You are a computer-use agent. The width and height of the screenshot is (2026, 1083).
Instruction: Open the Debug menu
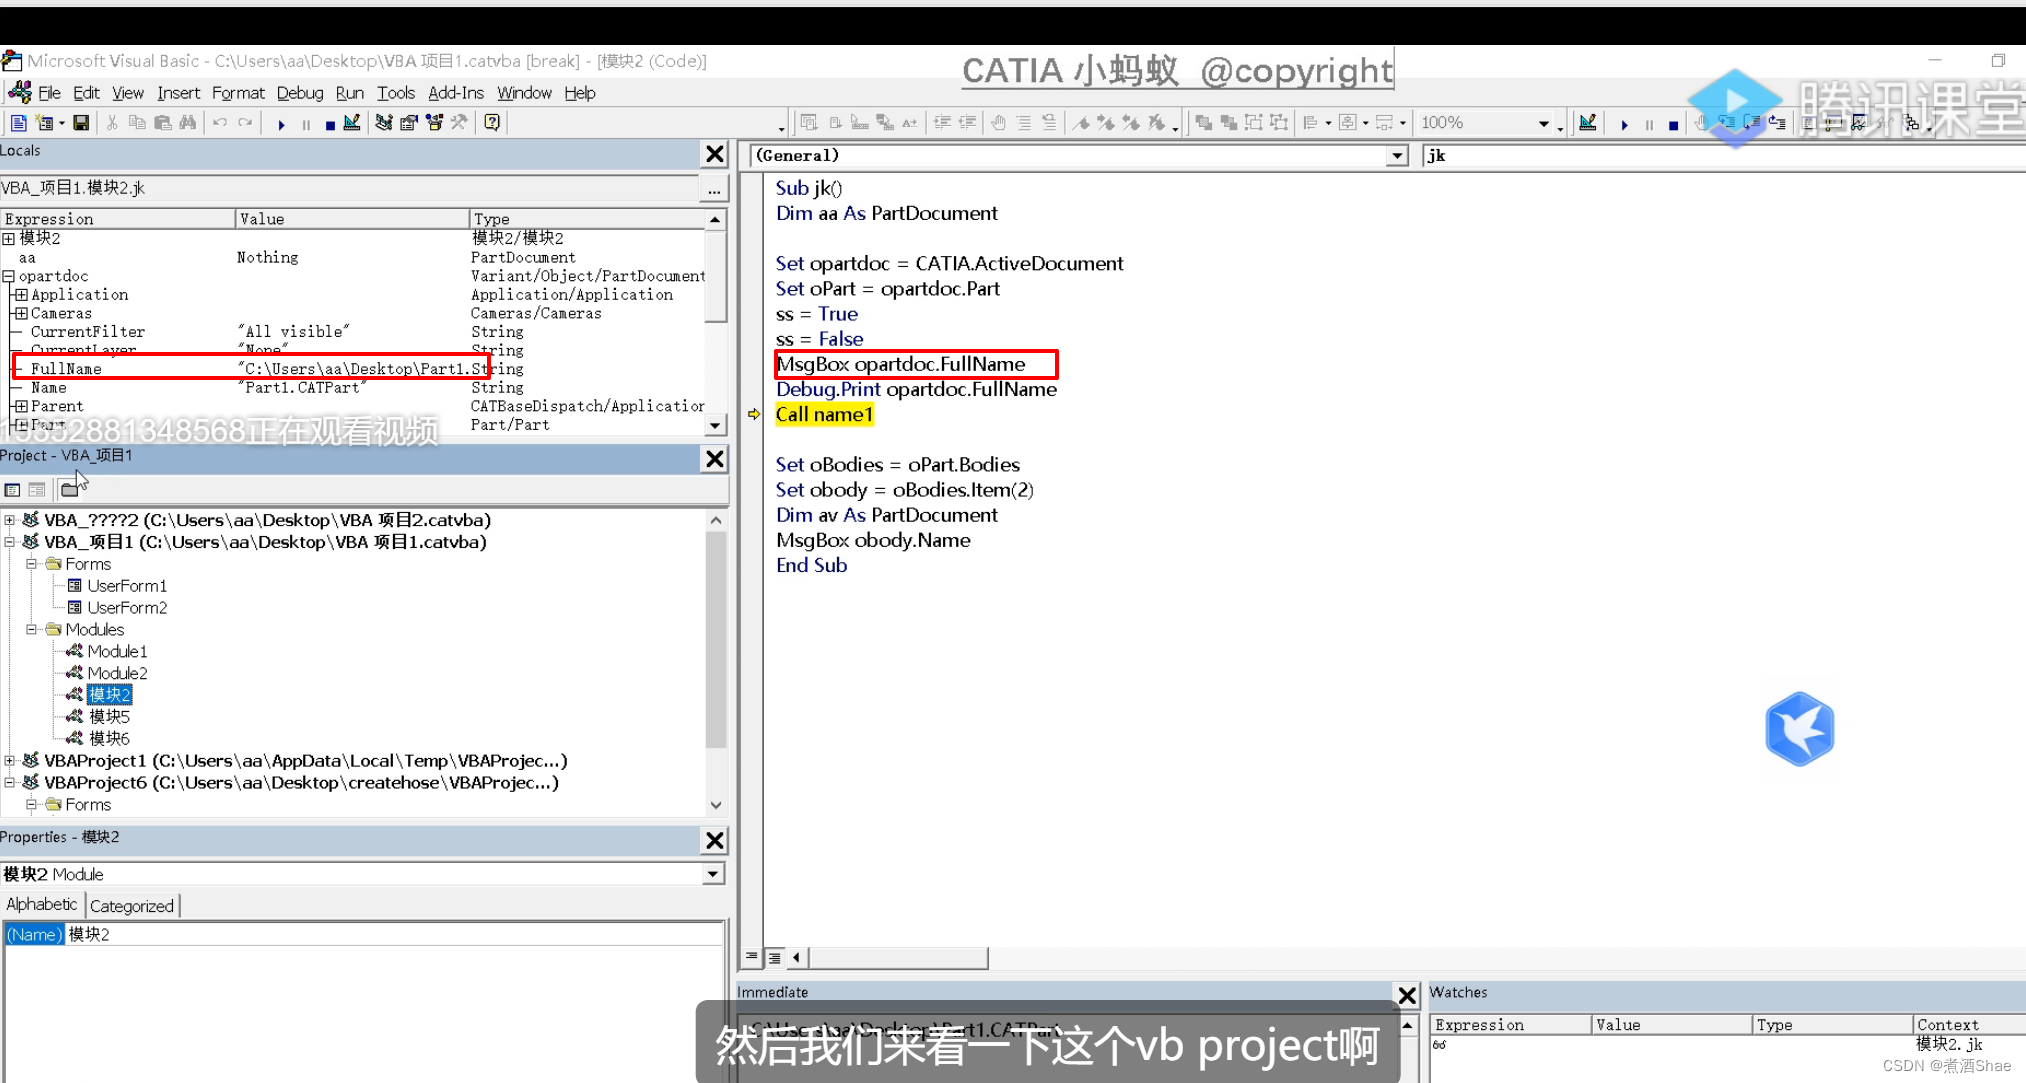pos(300,93)
